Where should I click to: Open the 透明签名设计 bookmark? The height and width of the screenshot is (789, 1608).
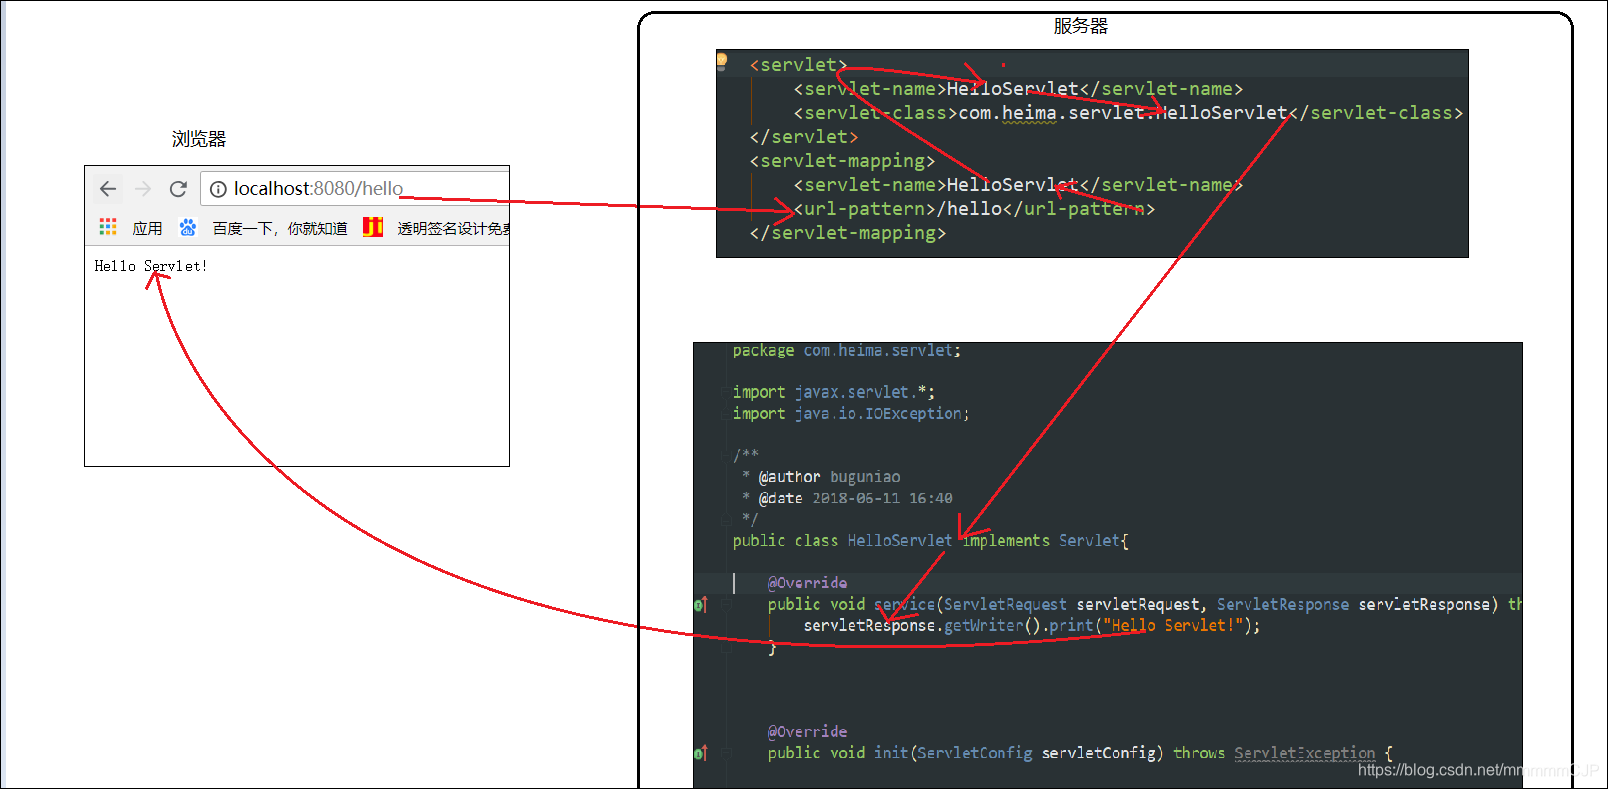(454, 228)
